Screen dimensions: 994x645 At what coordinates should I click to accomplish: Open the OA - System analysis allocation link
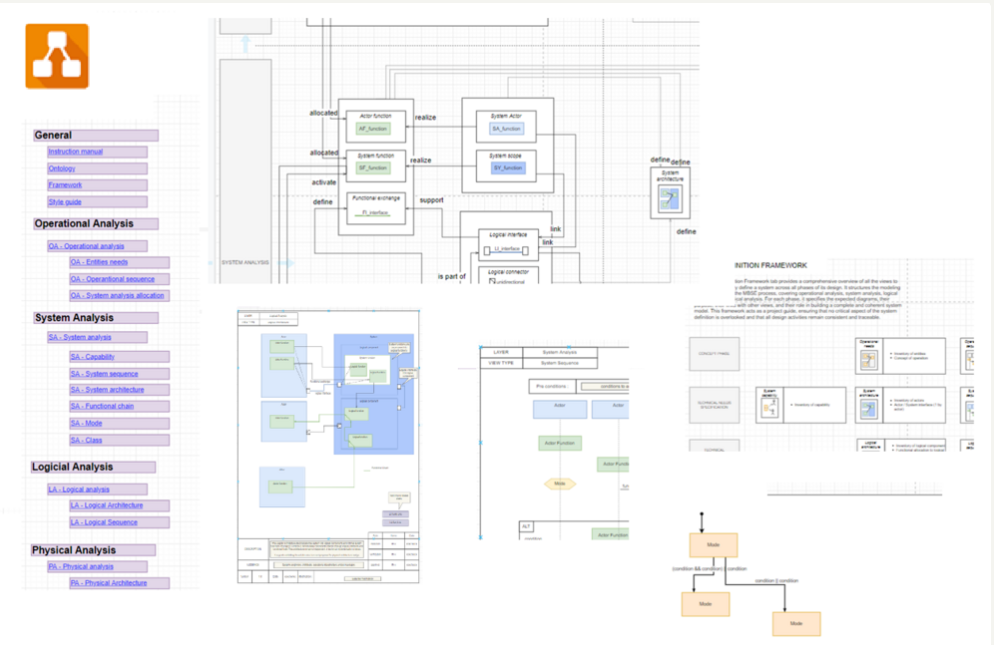click(117, 296)
